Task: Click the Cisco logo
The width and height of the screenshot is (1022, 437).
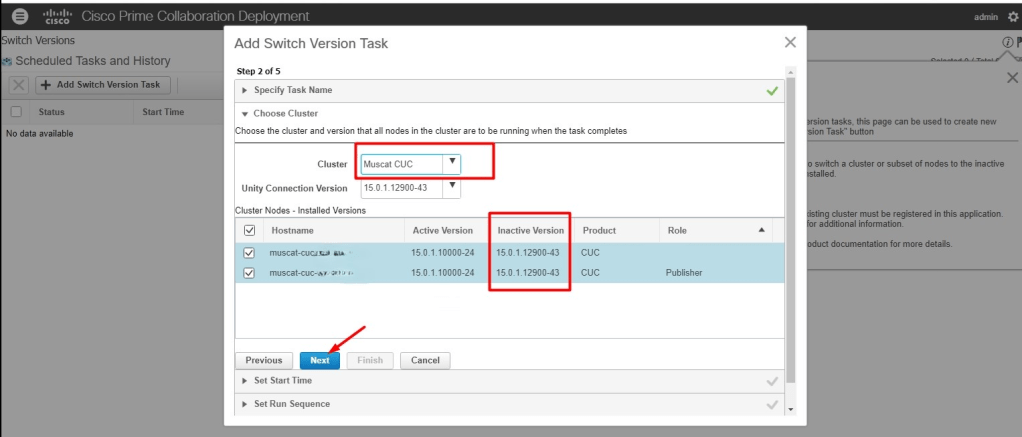Action: (57, 17)
